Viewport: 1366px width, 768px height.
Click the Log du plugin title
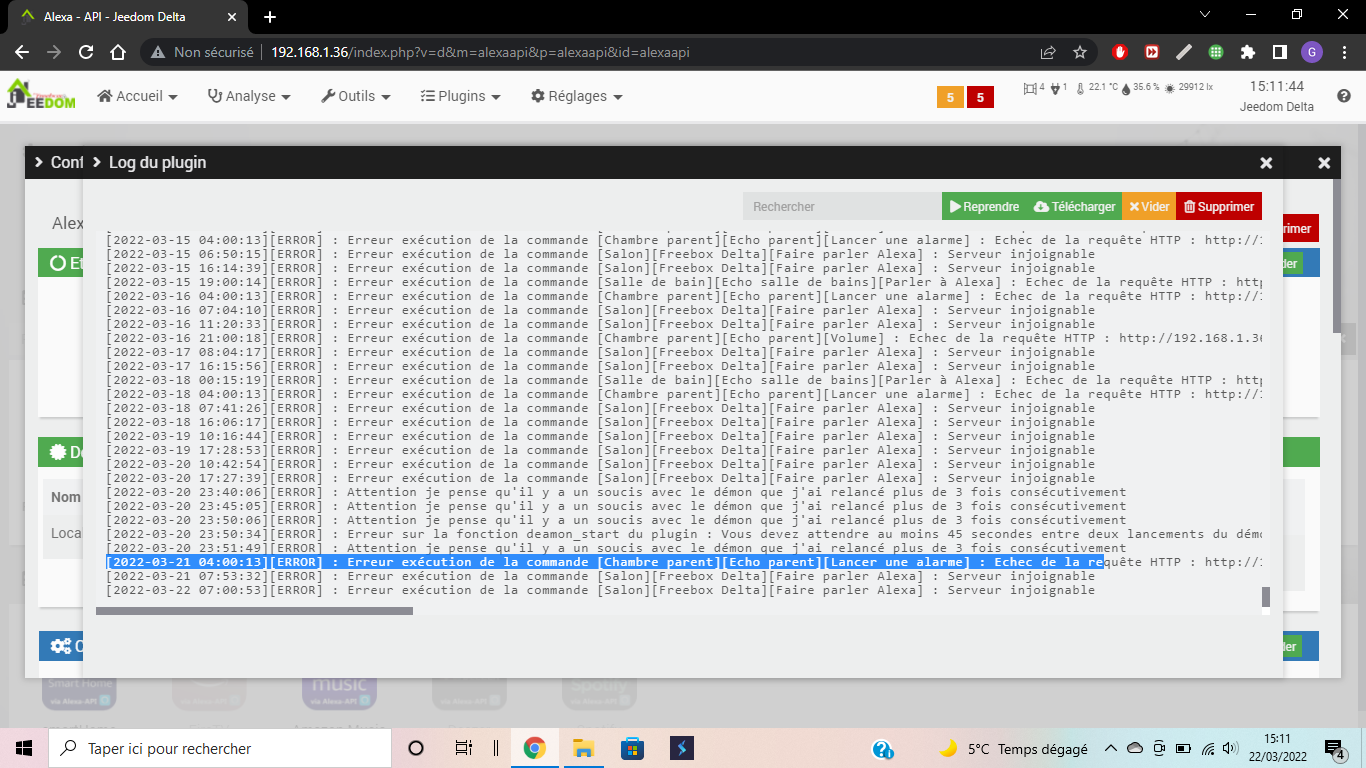[x=157, y=162]
